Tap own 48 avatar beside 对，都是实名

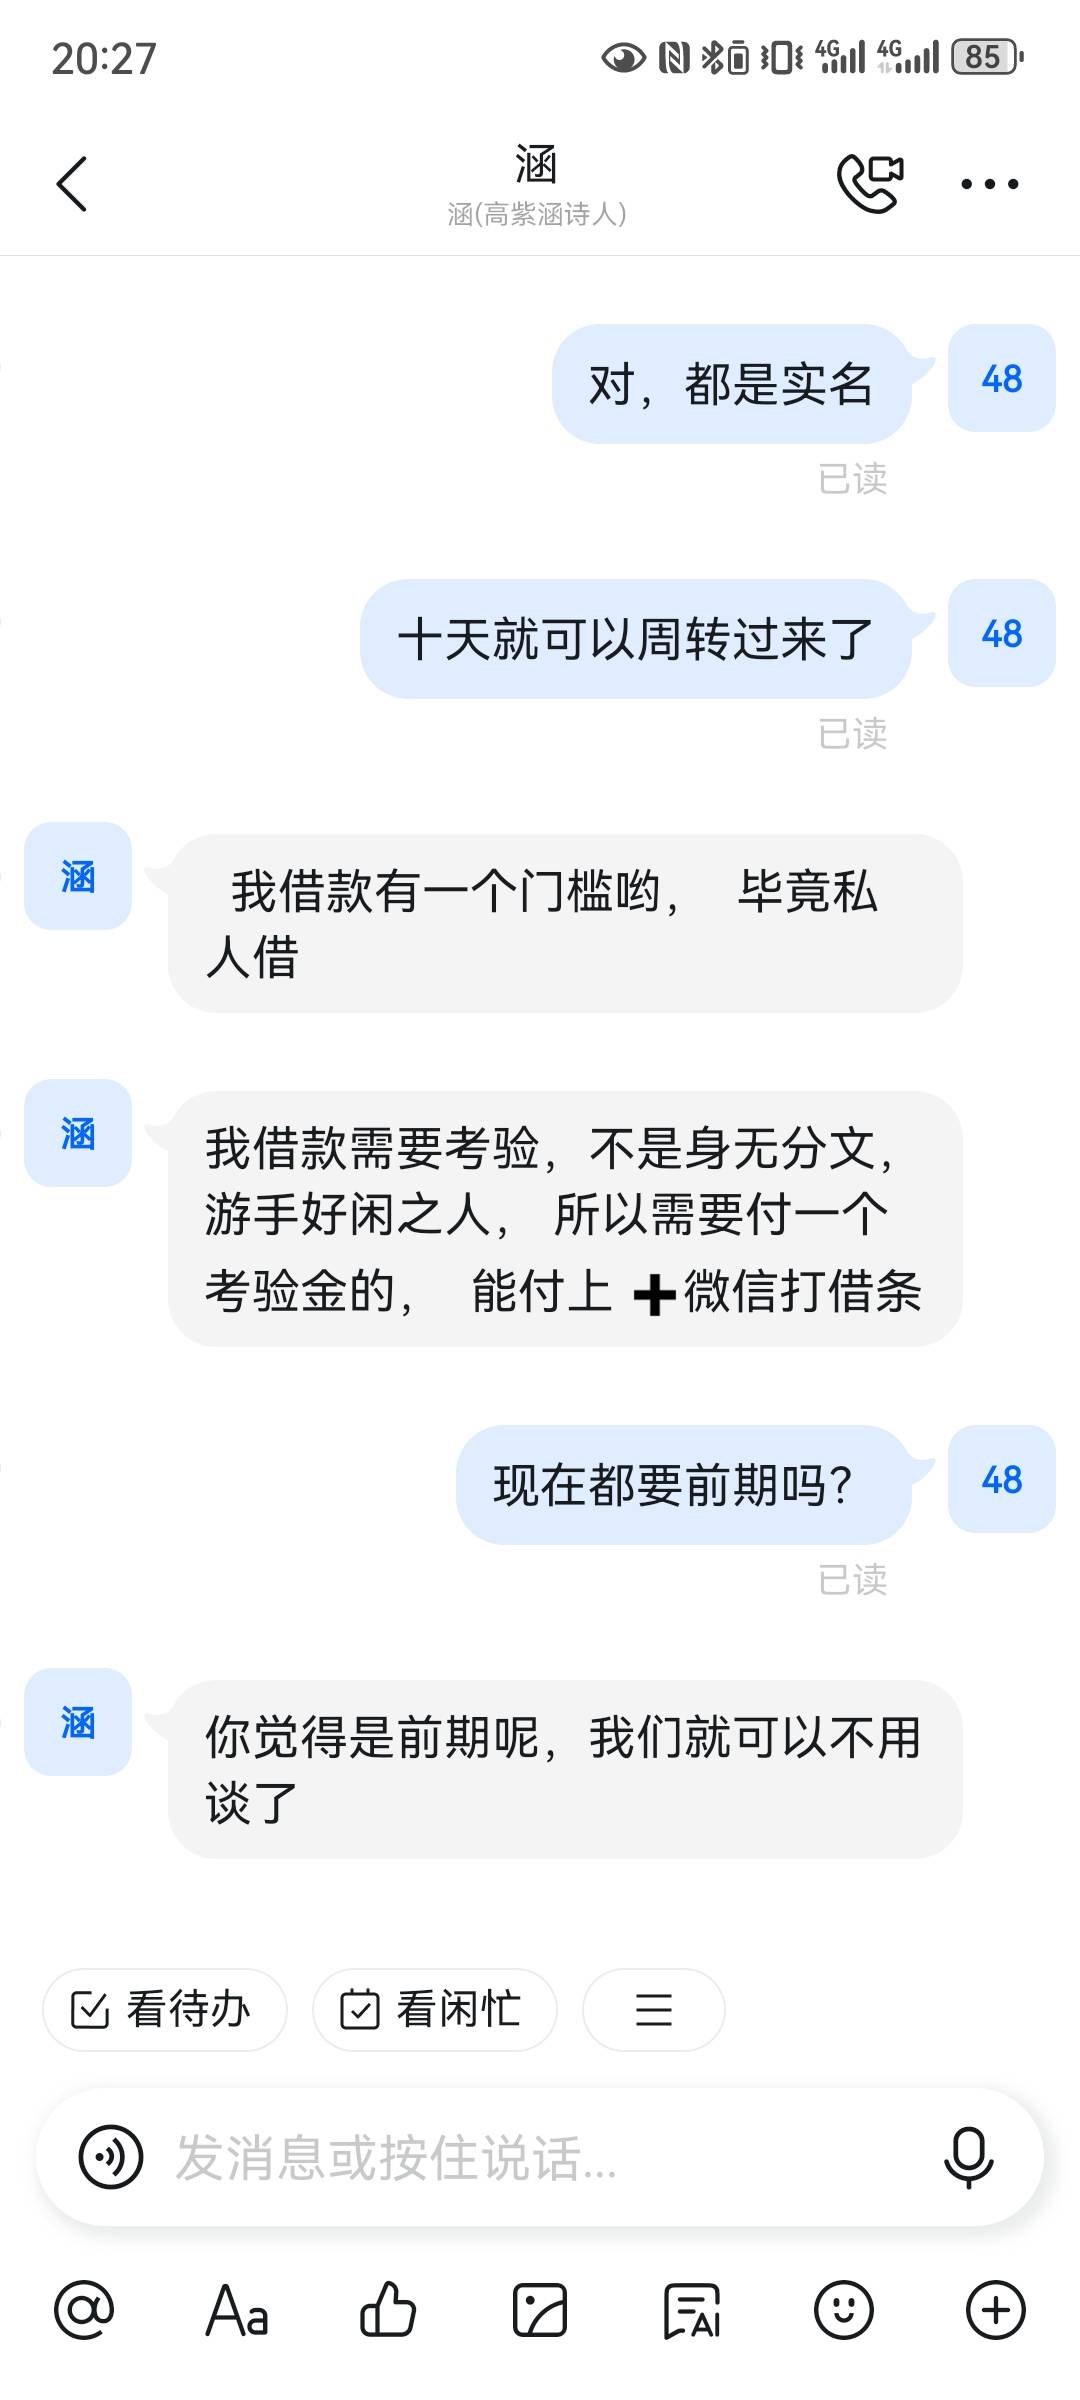[x=1002, y=378]
